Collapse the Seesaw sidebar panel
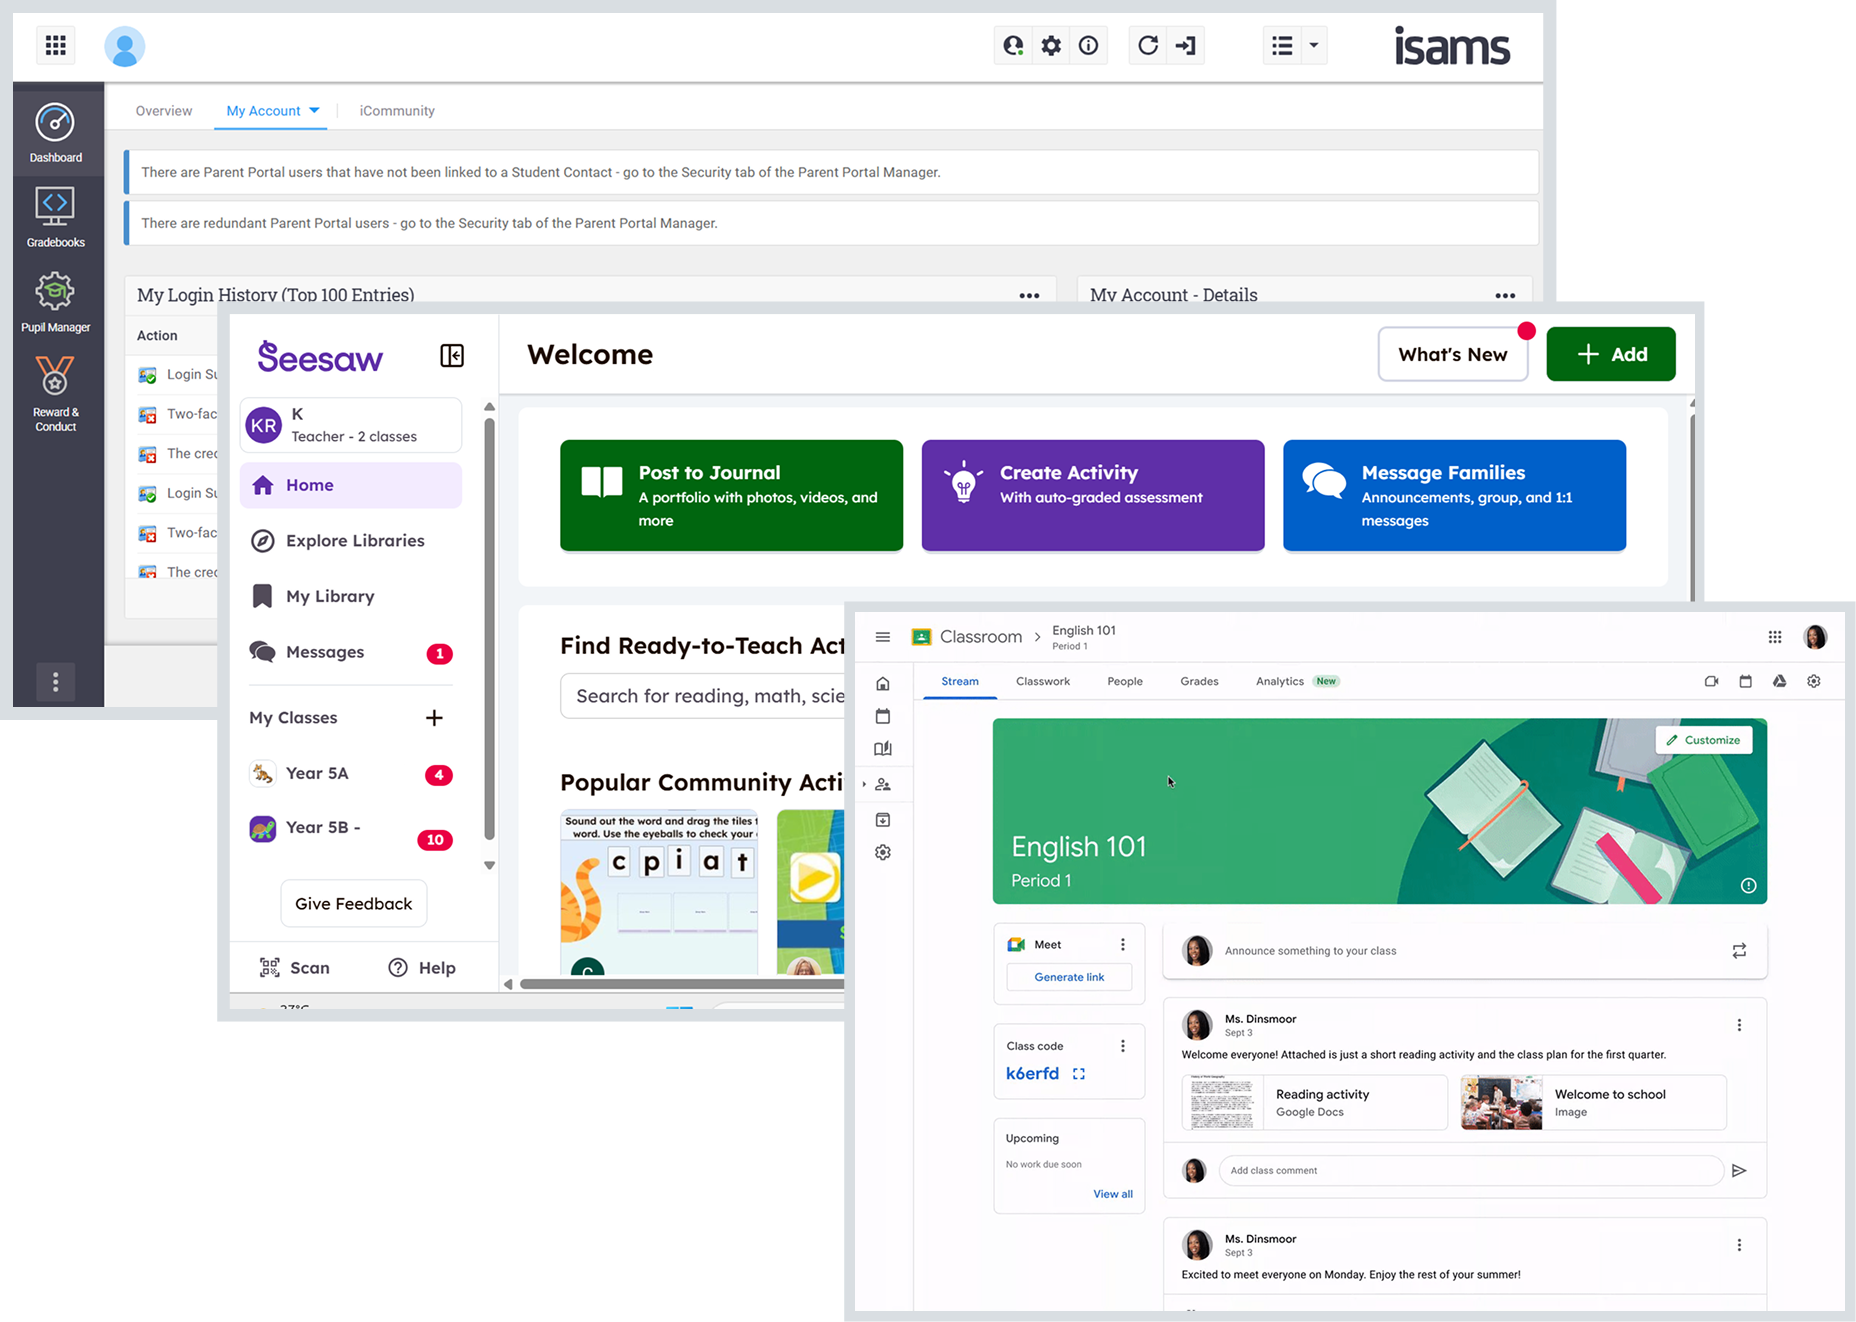The height and width of the screenshot is (1322, 1856). [x=452, y=355]
